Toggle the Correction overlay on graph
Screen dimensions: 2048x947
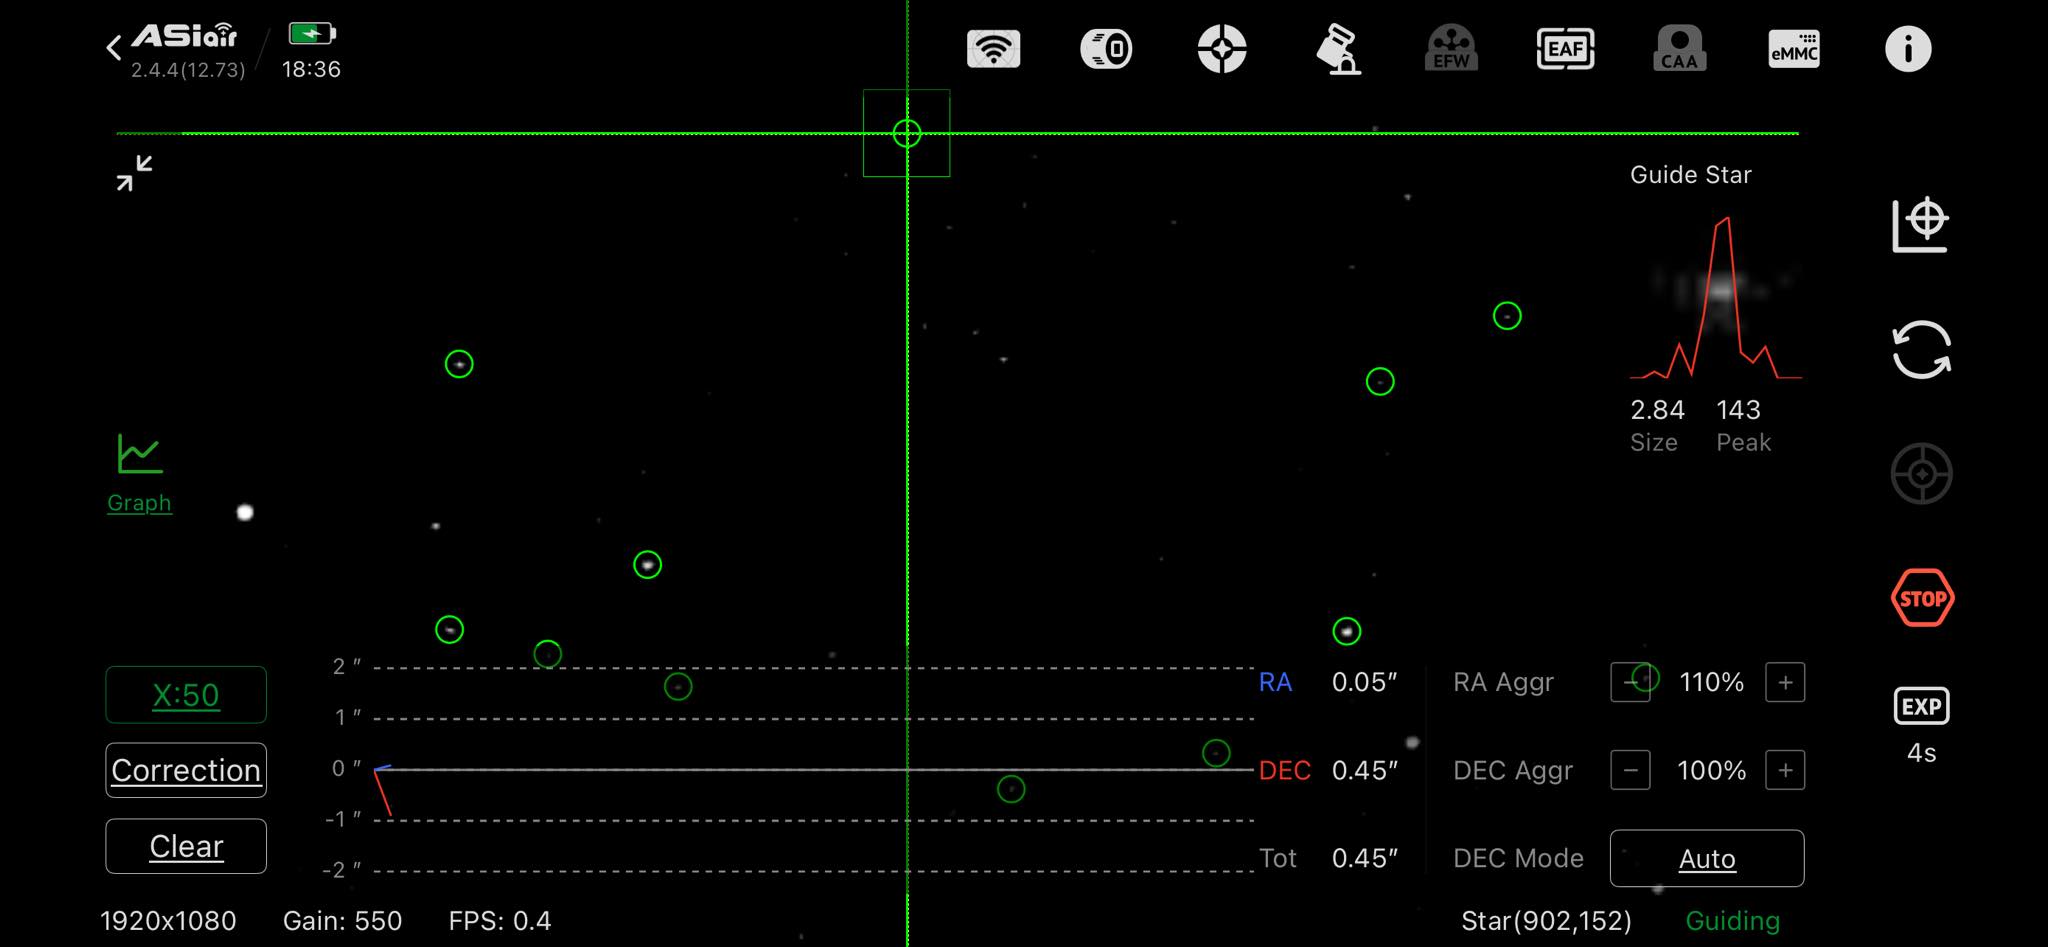point(186,770)
